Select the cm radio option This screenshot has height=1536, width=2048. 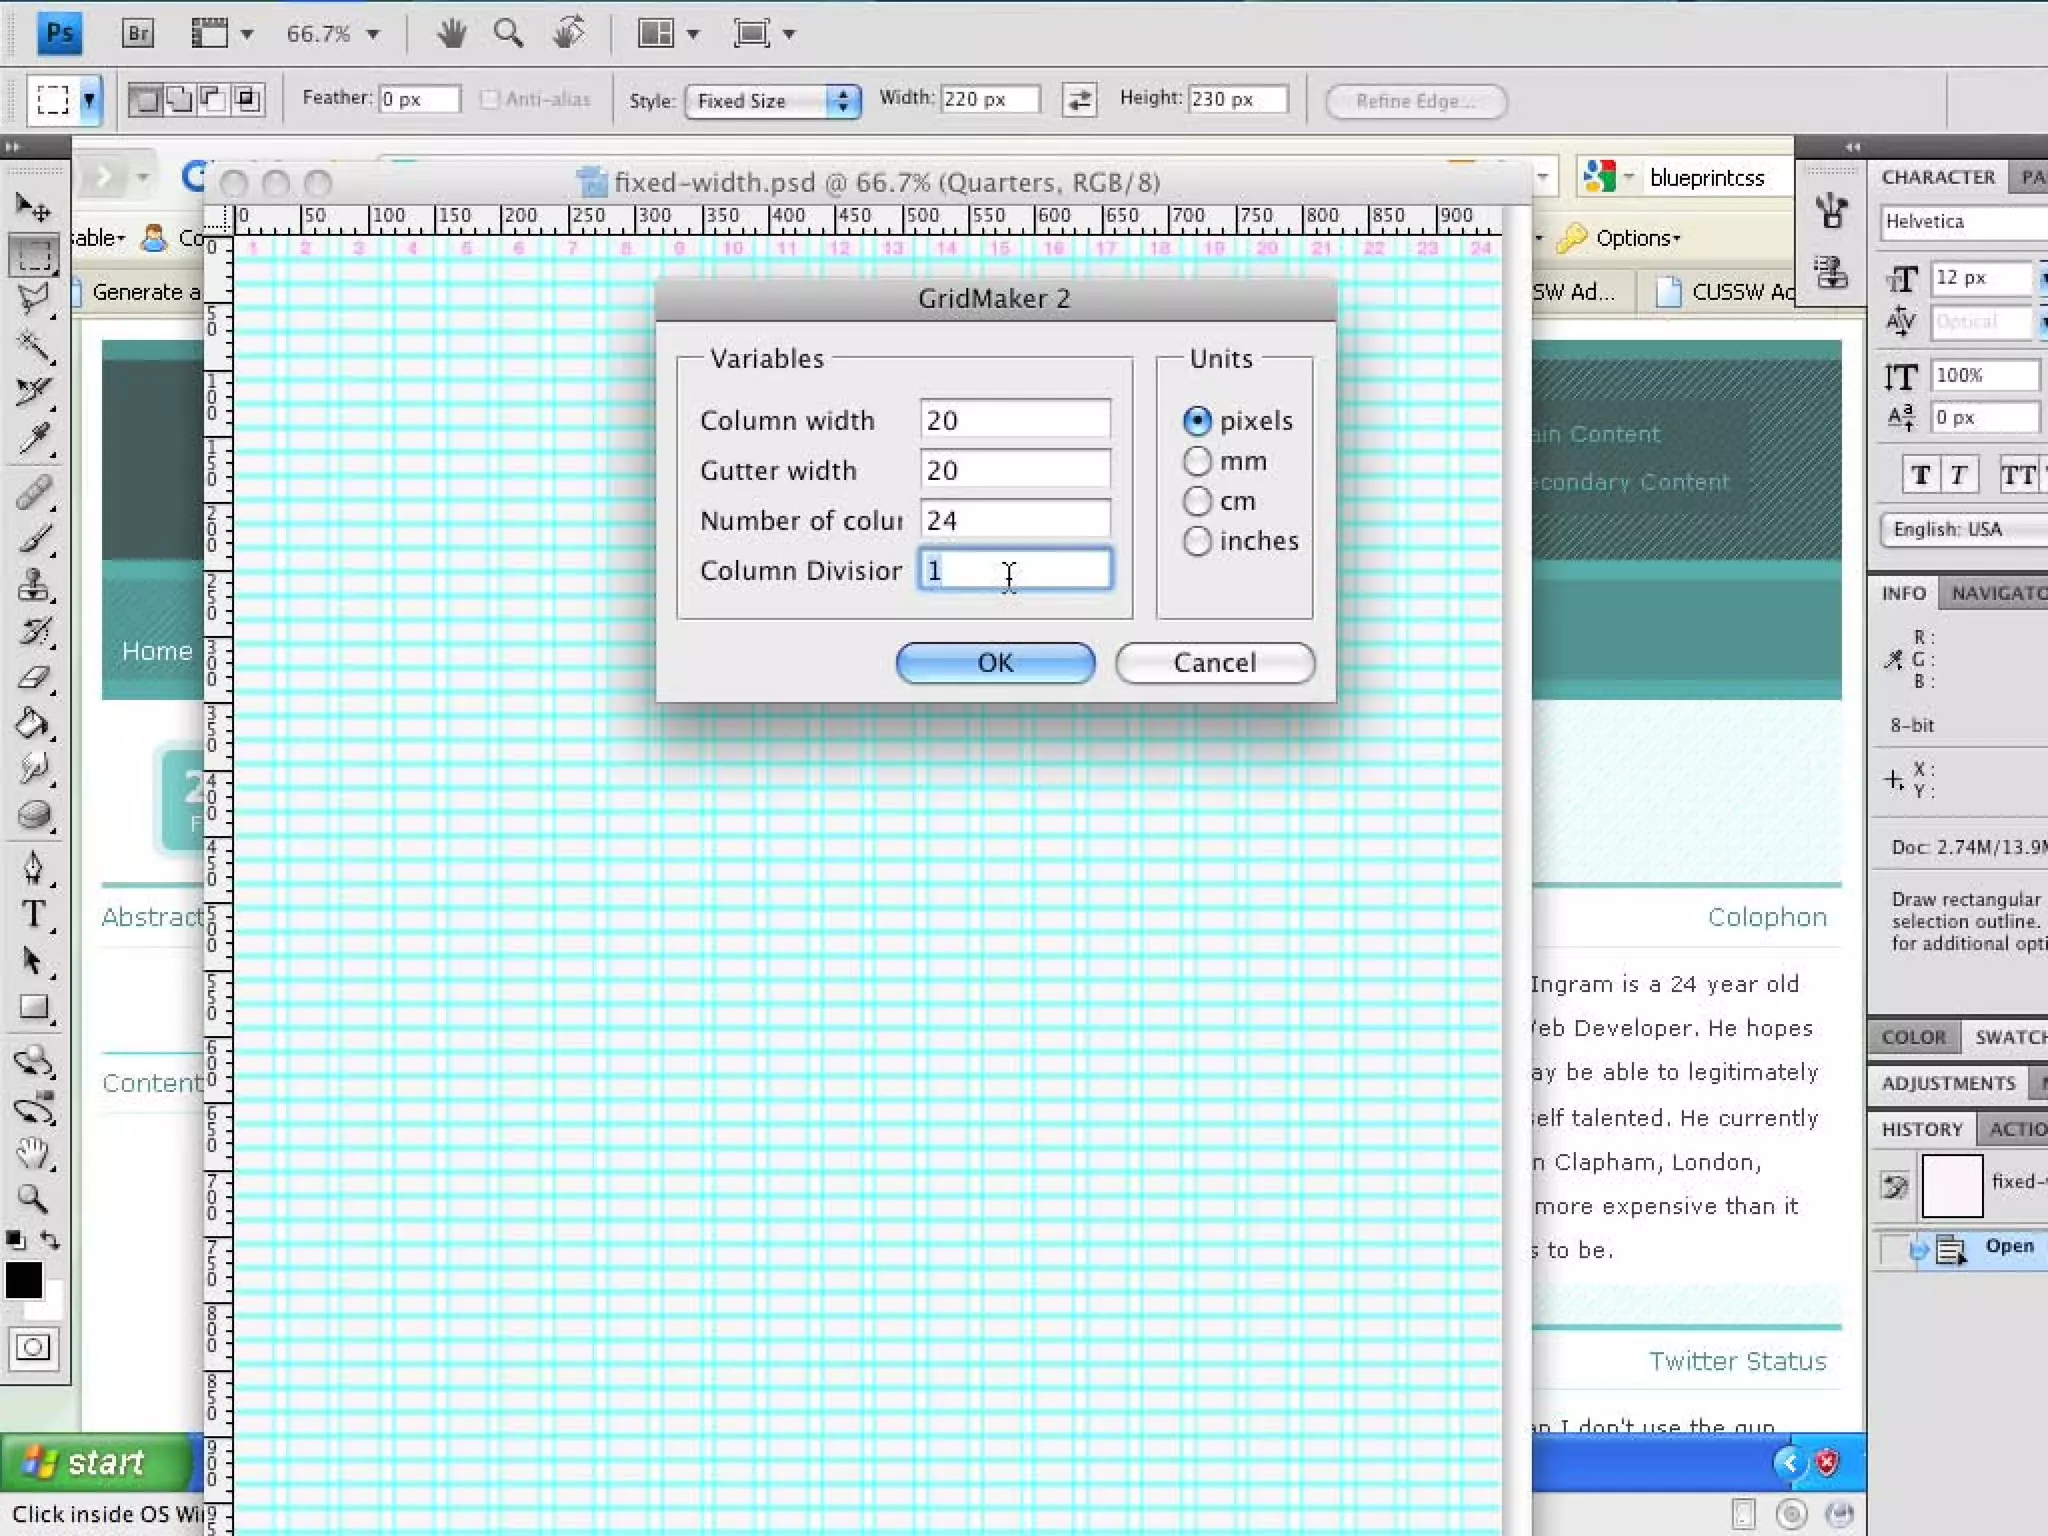[x=1197, y=501]
